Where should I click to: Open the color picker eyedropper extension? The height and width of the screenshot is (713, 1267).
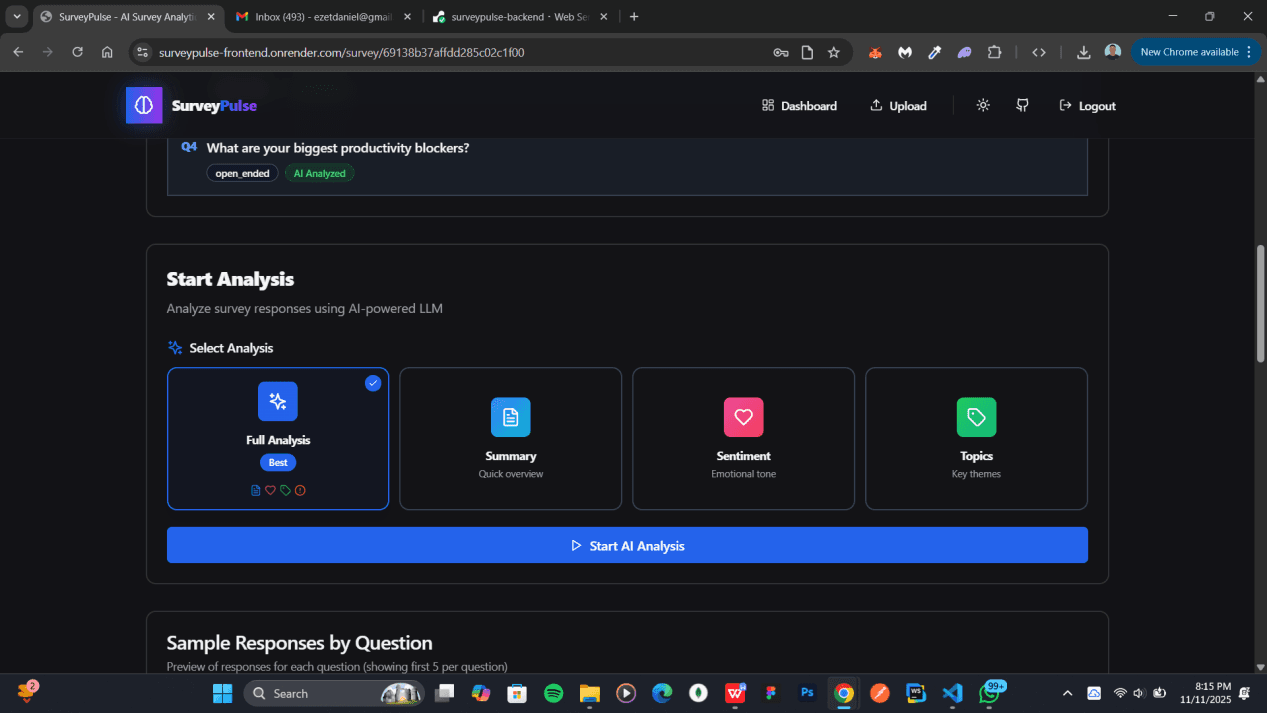934,52
